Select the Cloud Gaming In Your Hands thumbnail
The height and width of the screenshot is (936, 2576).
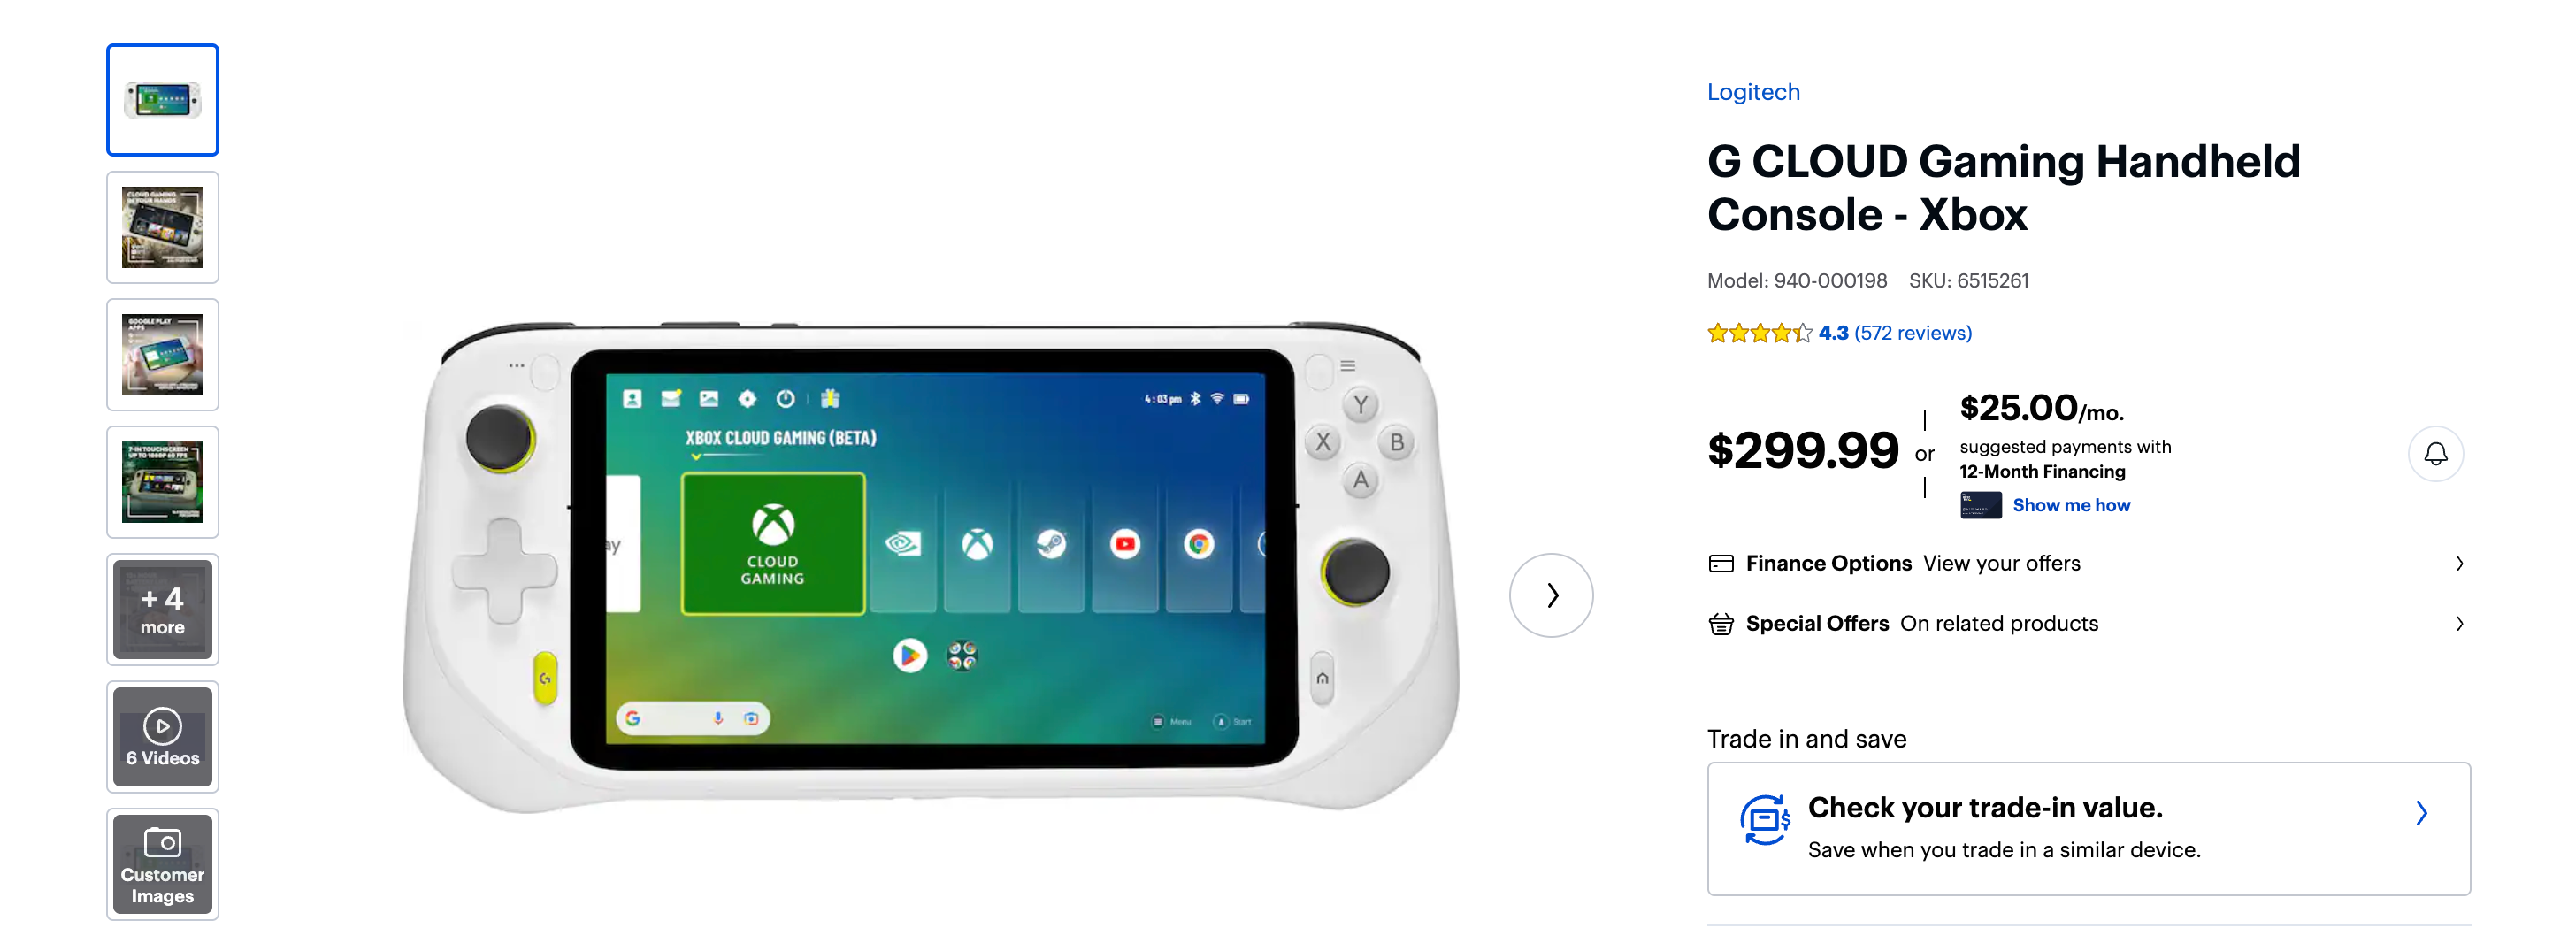(x=162, y=227)
